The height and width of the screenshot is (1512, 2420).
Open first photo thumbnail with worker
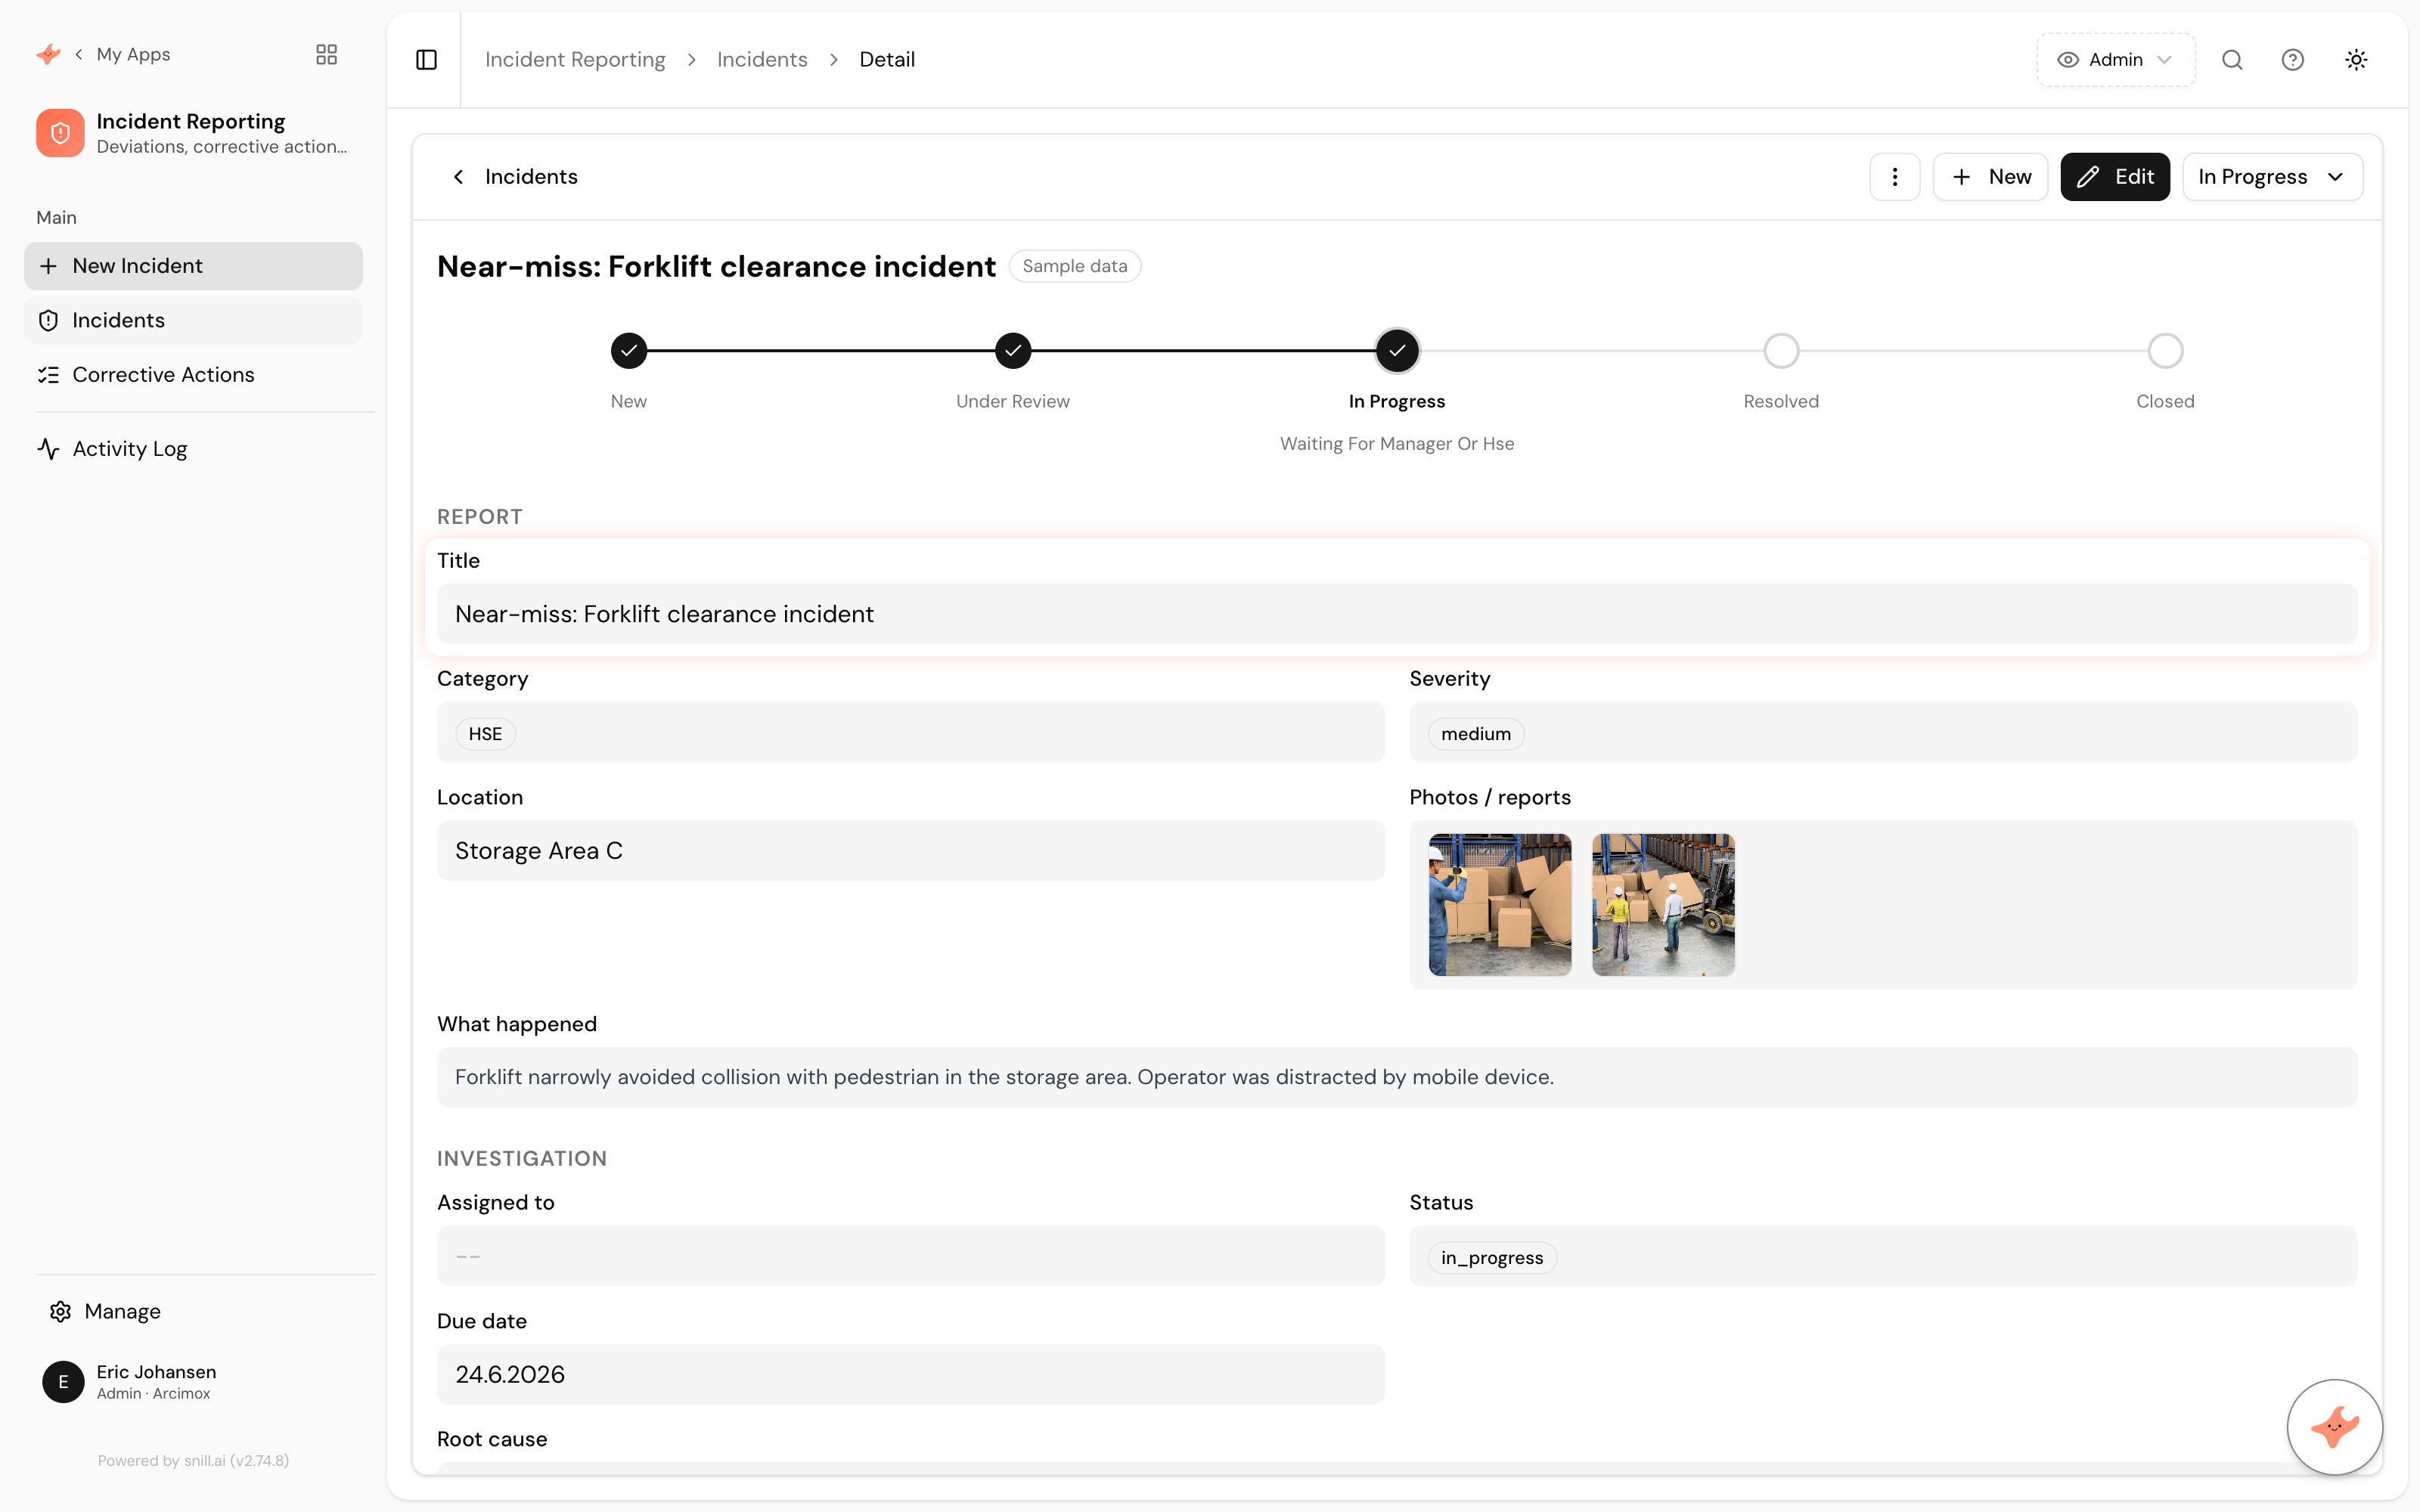pos(1499,905)
